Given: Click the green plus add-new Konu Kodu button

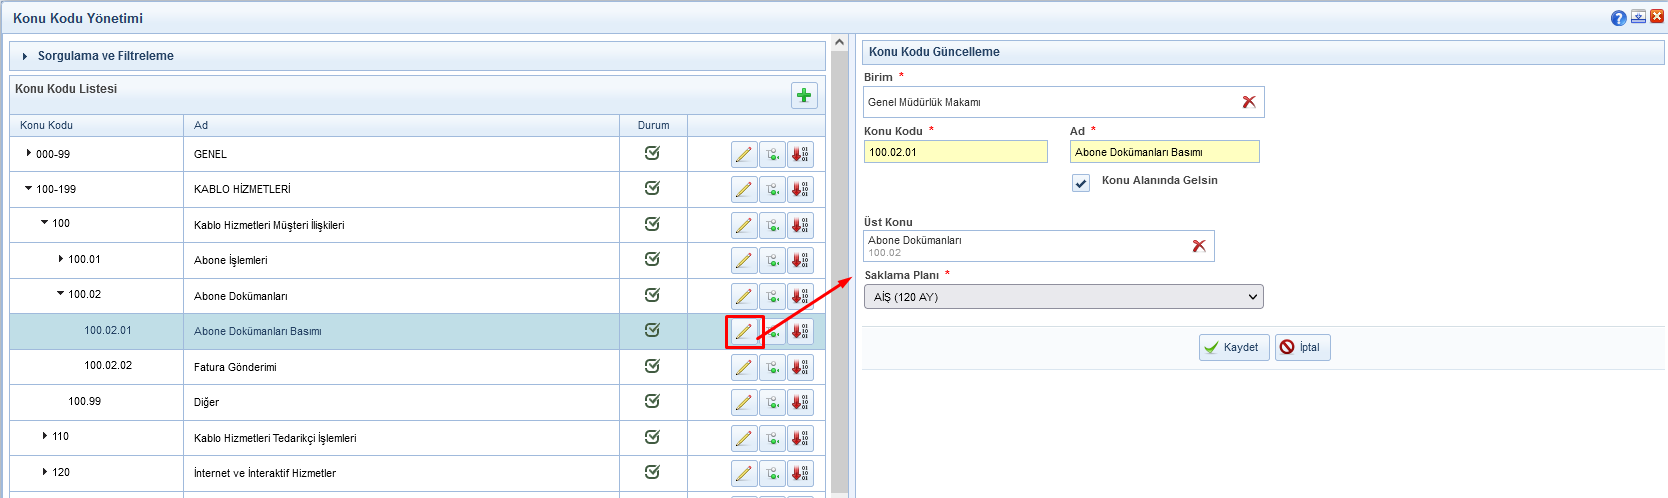Looking at the screenshot, I should 804,96.
